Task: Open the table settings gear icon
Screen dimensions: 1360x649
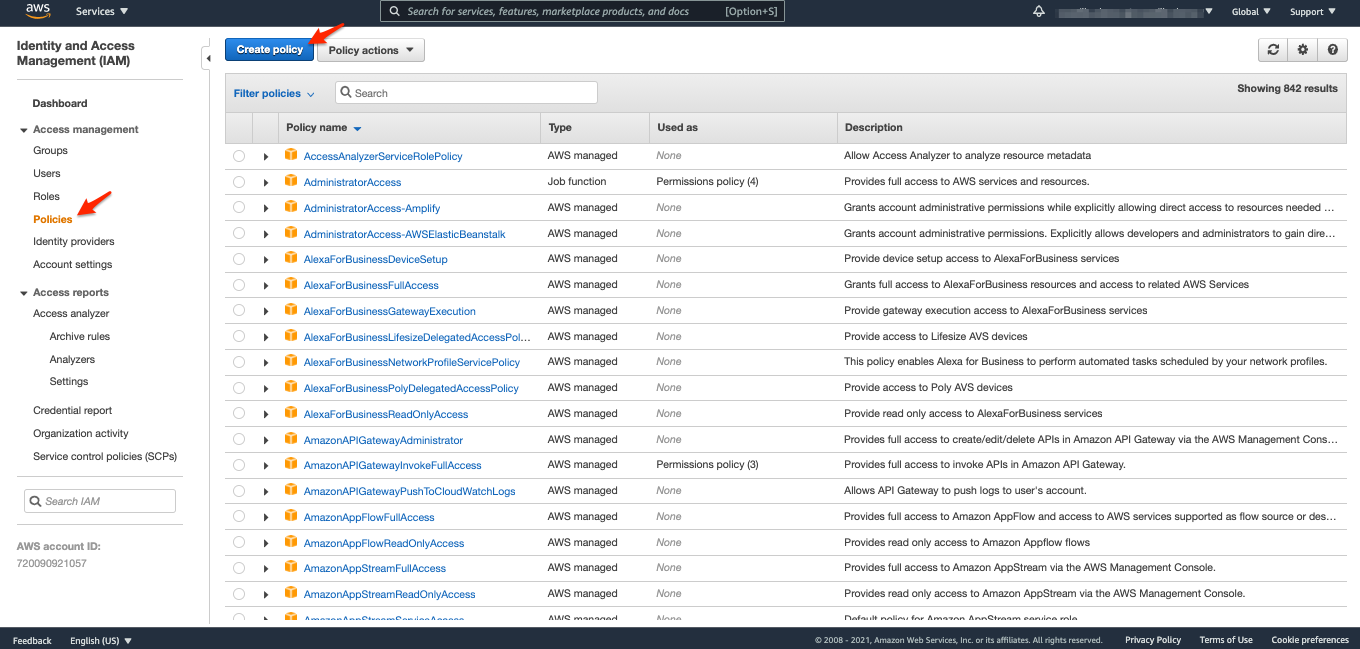Action: click(1302, 50)
